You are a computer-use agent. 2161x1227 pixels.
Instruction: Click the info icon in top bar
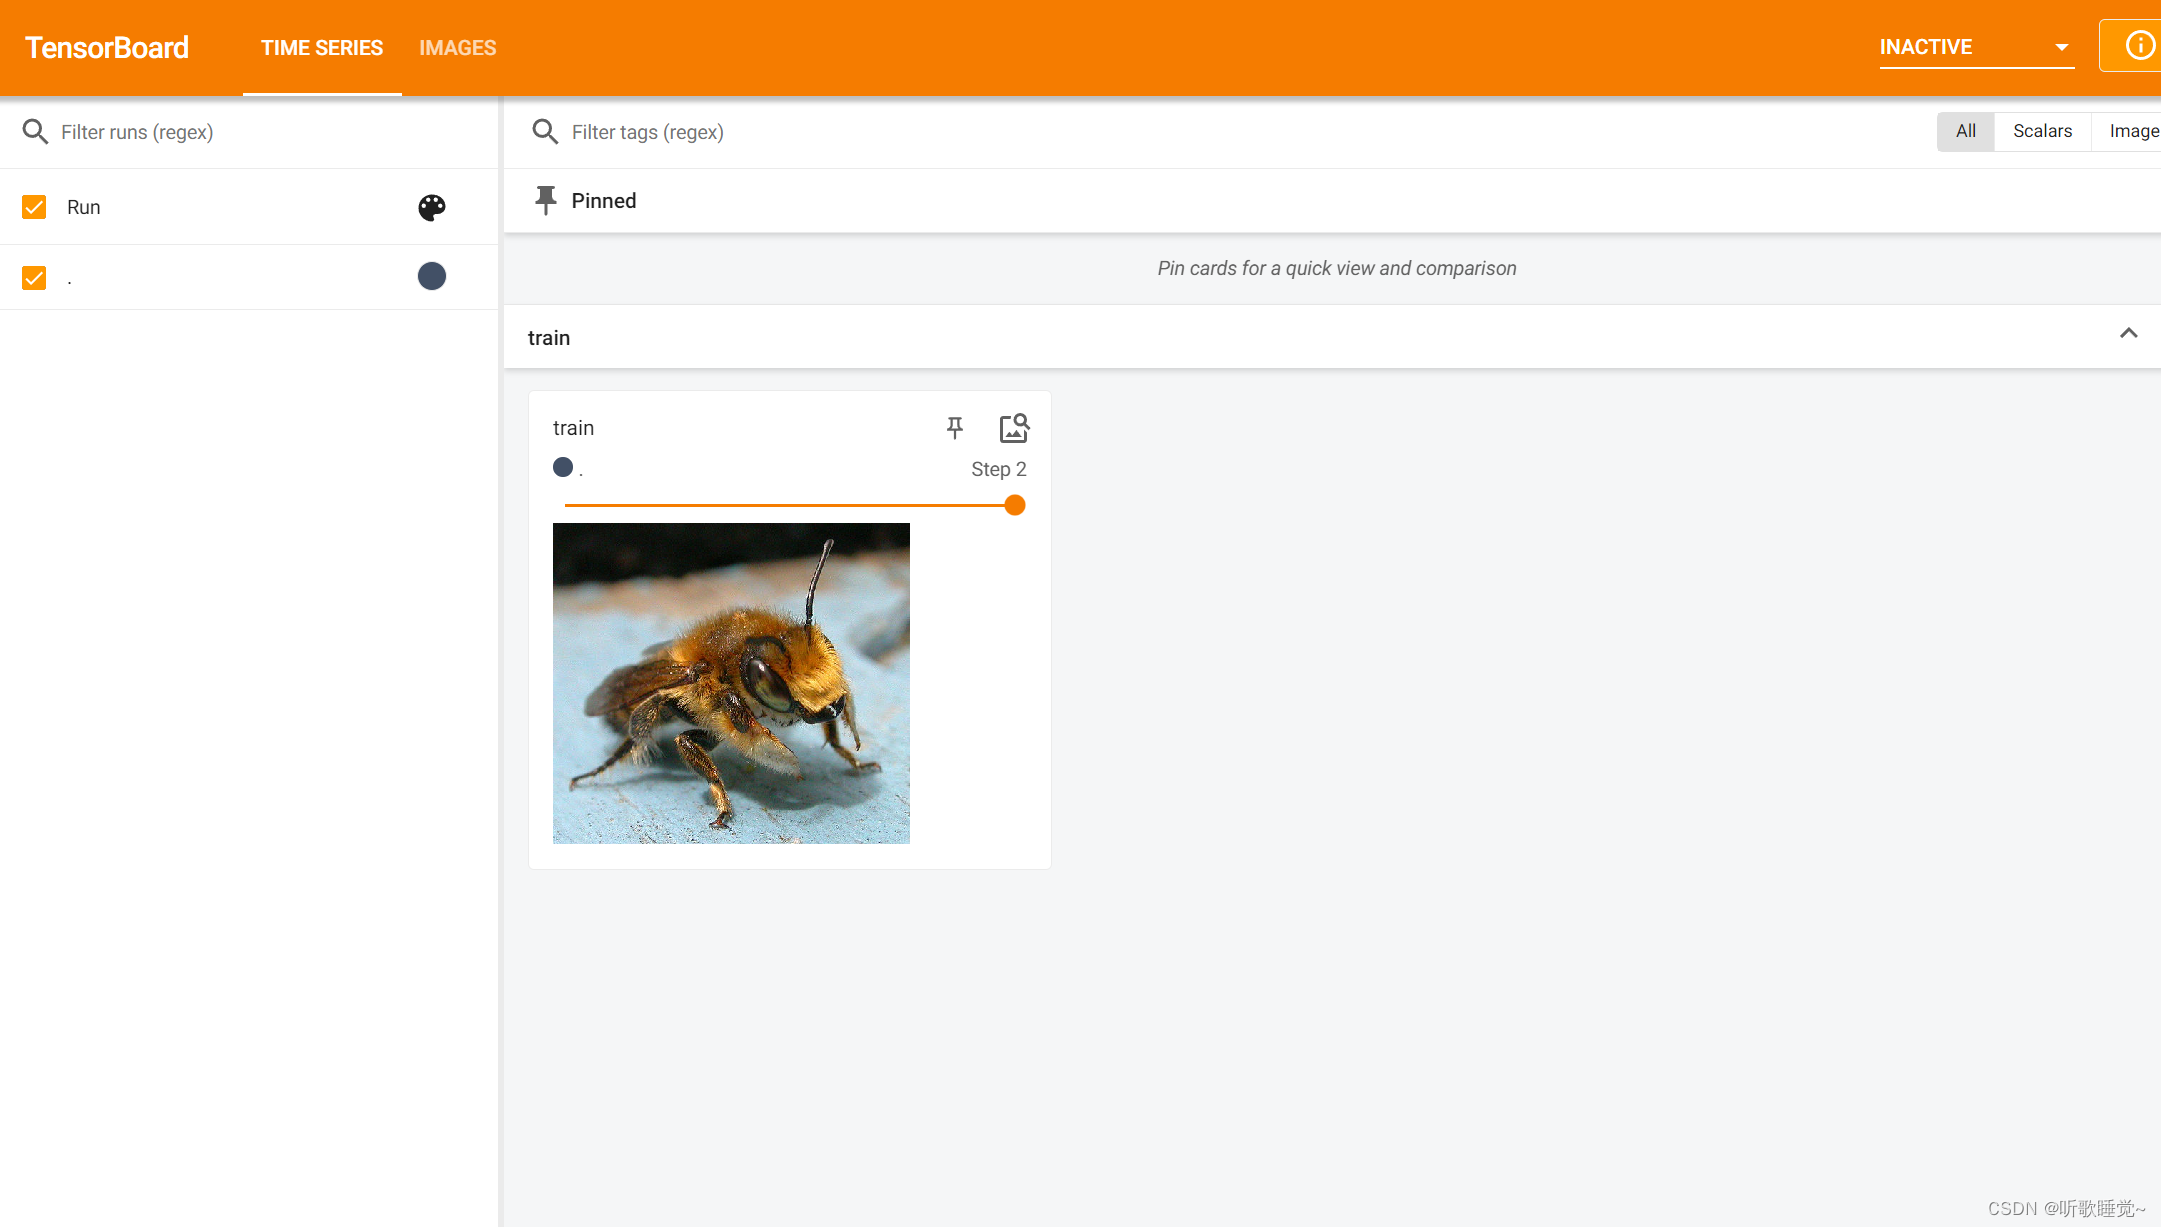2139,46
